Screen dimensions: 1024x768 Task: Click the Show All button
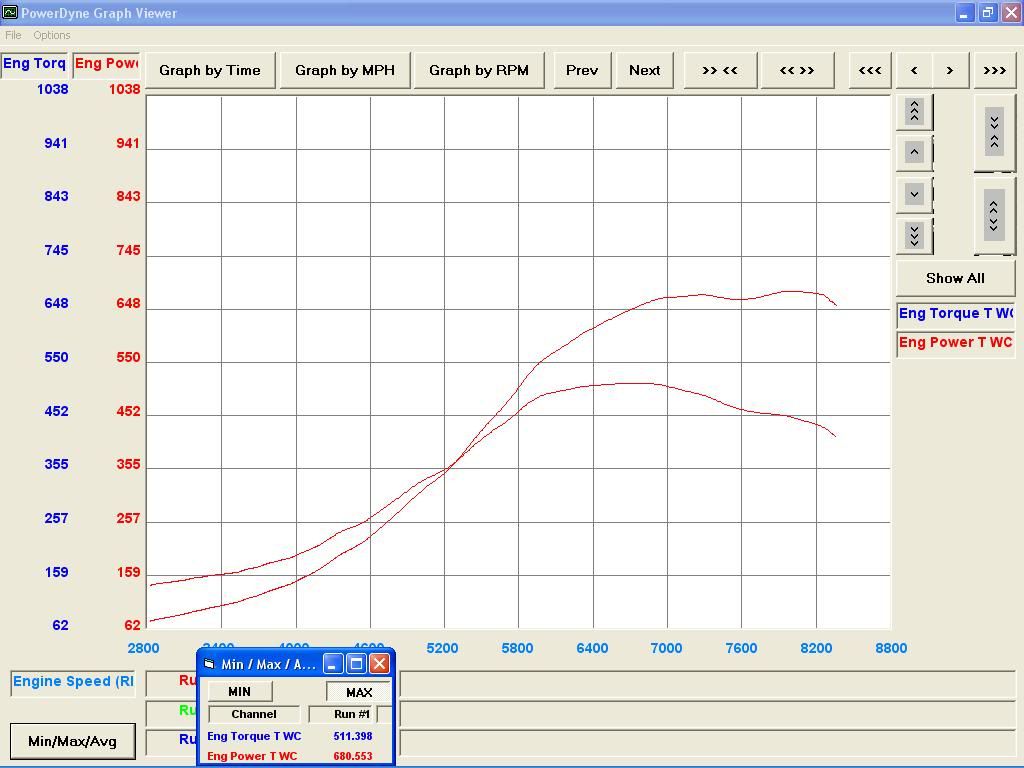[954, 278]
